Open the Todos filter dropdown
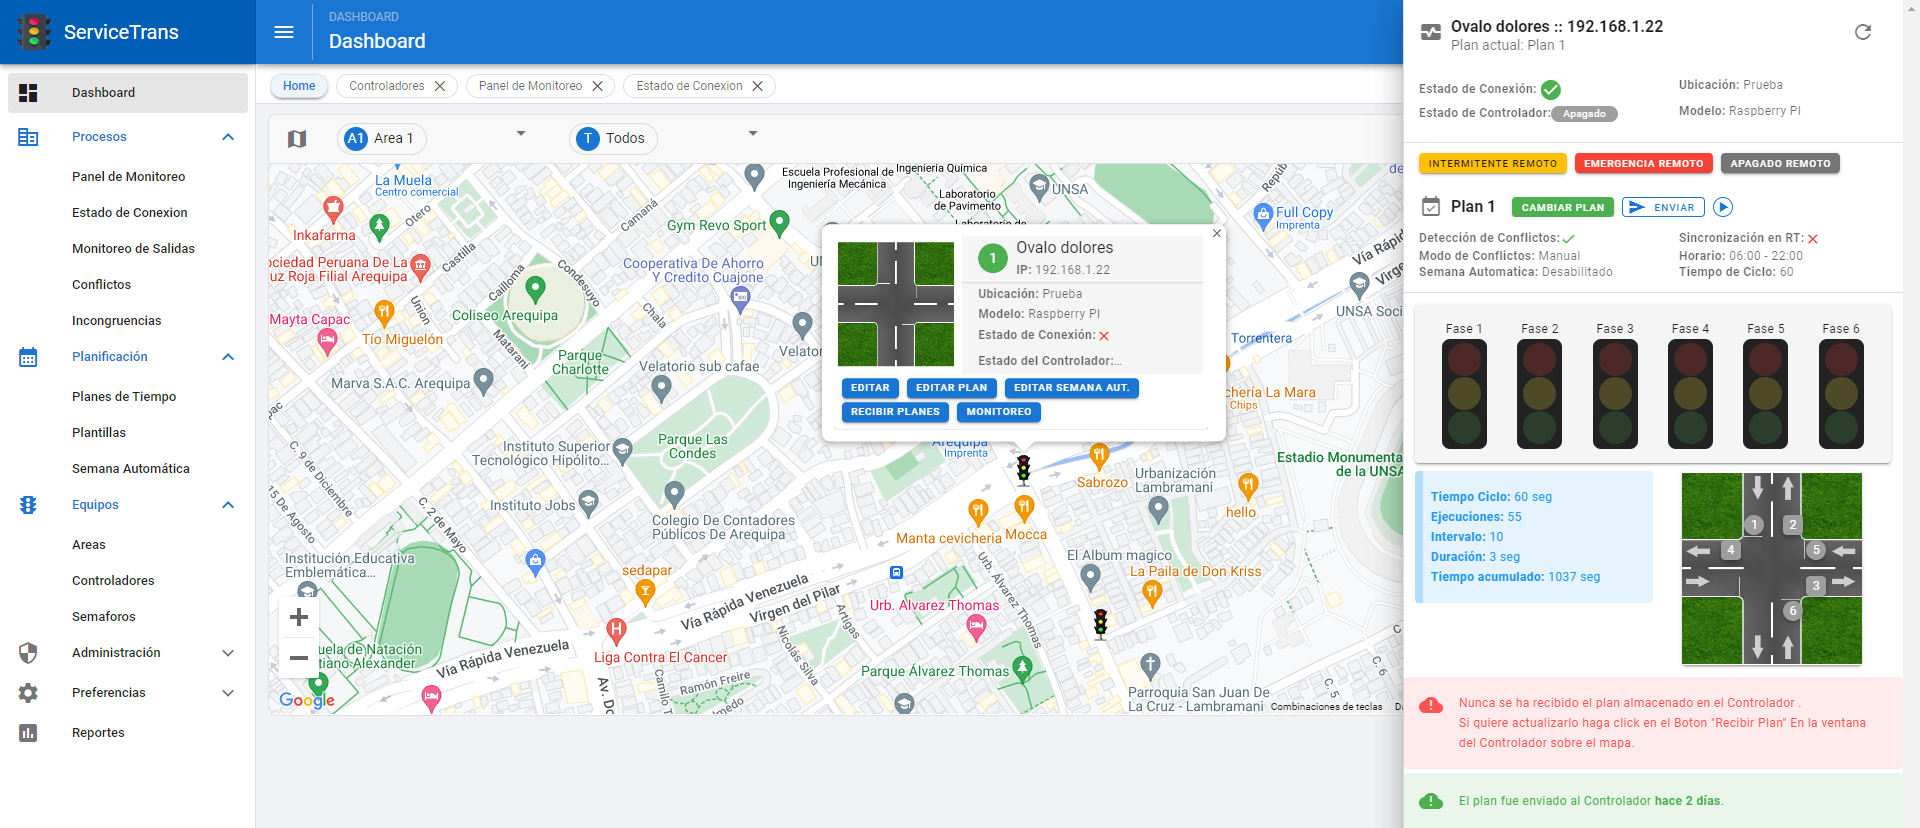Viewport: 1920px width, 828px height. [752, 134]
